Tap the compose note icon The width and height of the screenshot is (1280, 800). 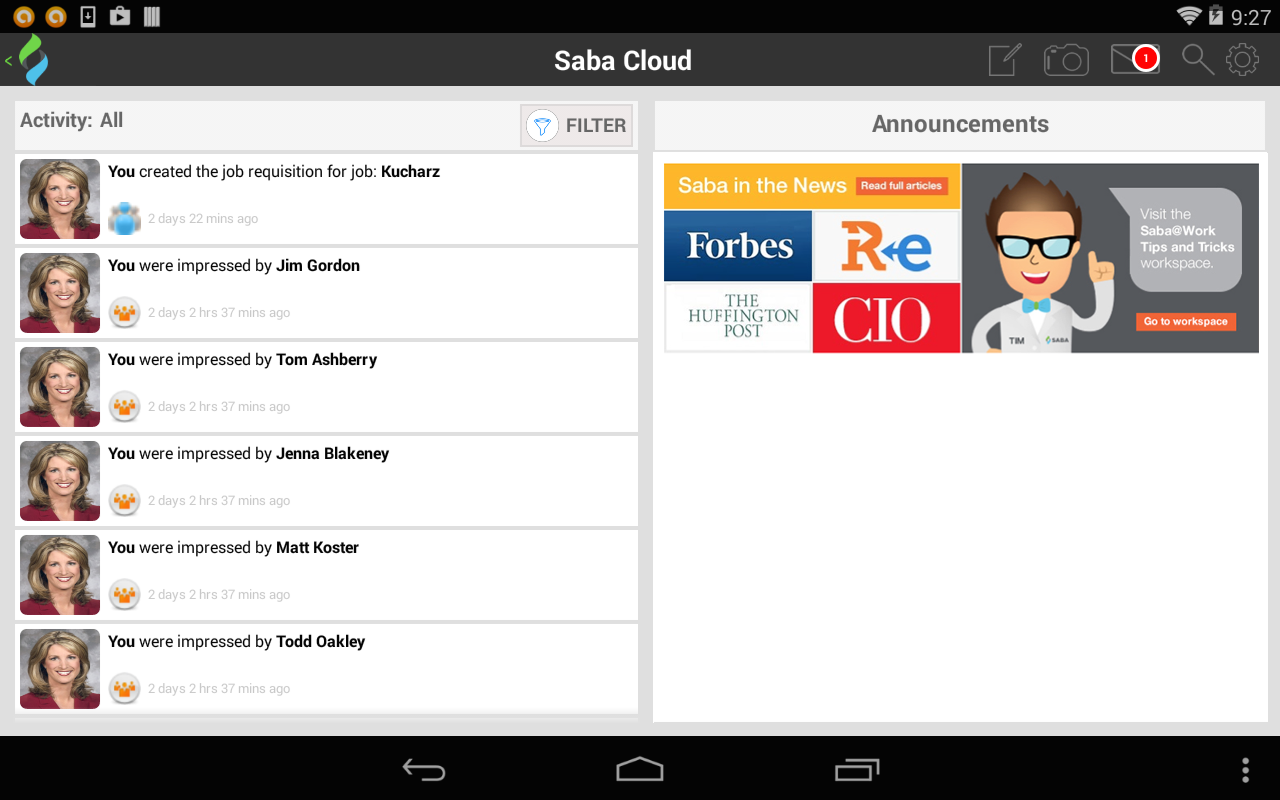tap(1005, 60)
